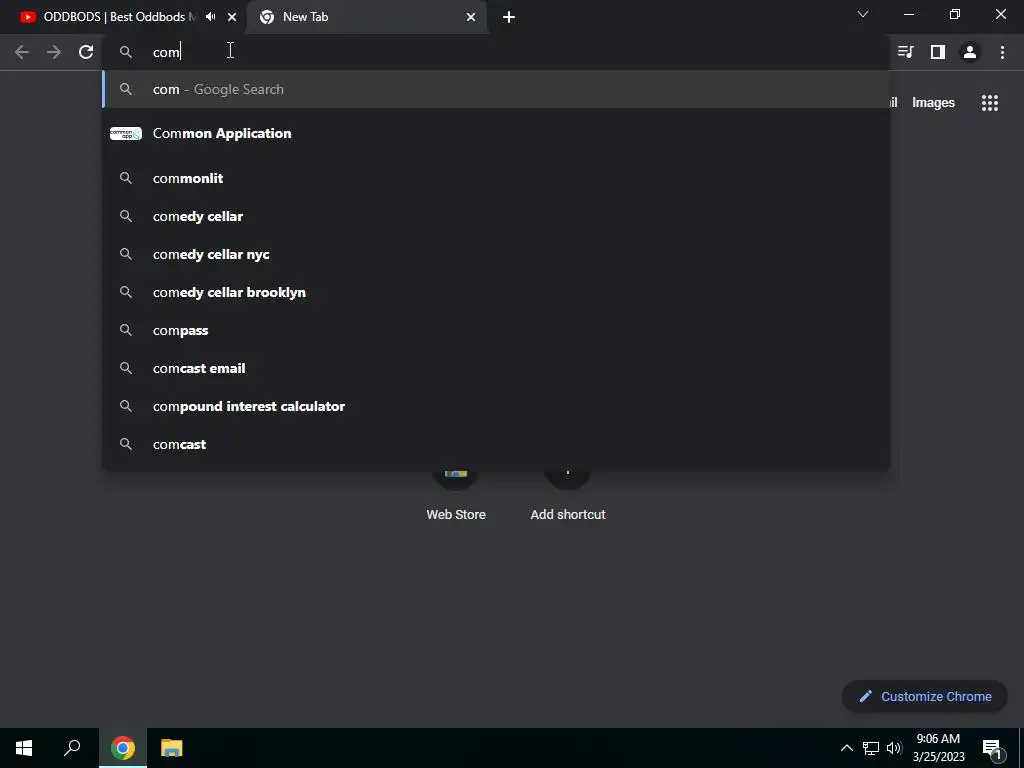Choose the 'compass' suggestion
Image resolution: width=1024 pixels, height=768 pixels.
(496, 330)
